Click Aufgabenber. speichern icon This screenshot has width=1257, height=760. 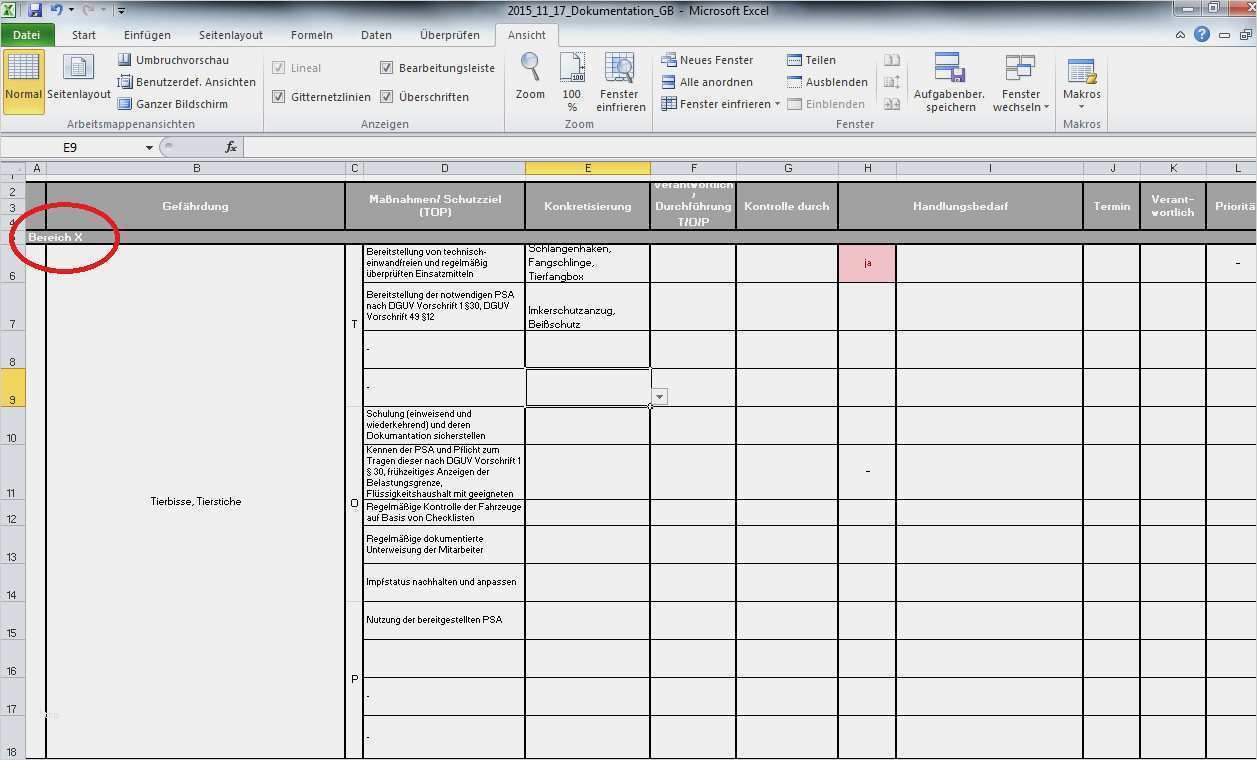[948, 70]
